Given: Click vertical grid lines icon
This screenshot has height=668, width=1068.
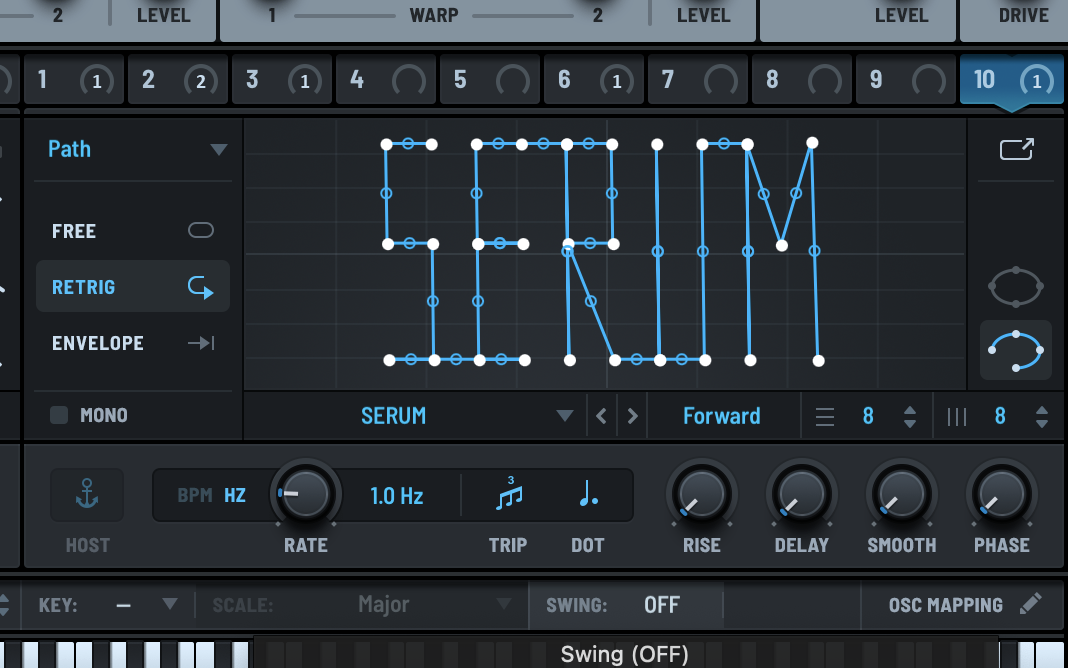Looking at the screenshot, I should pos(957,416).
